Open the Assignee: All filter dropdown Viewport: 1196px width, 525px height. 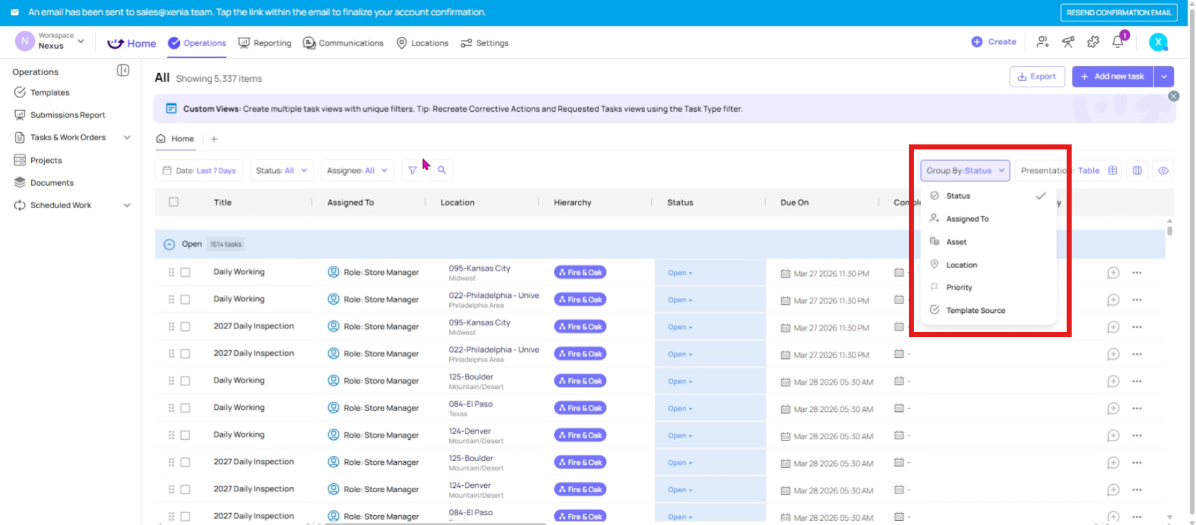357,171
